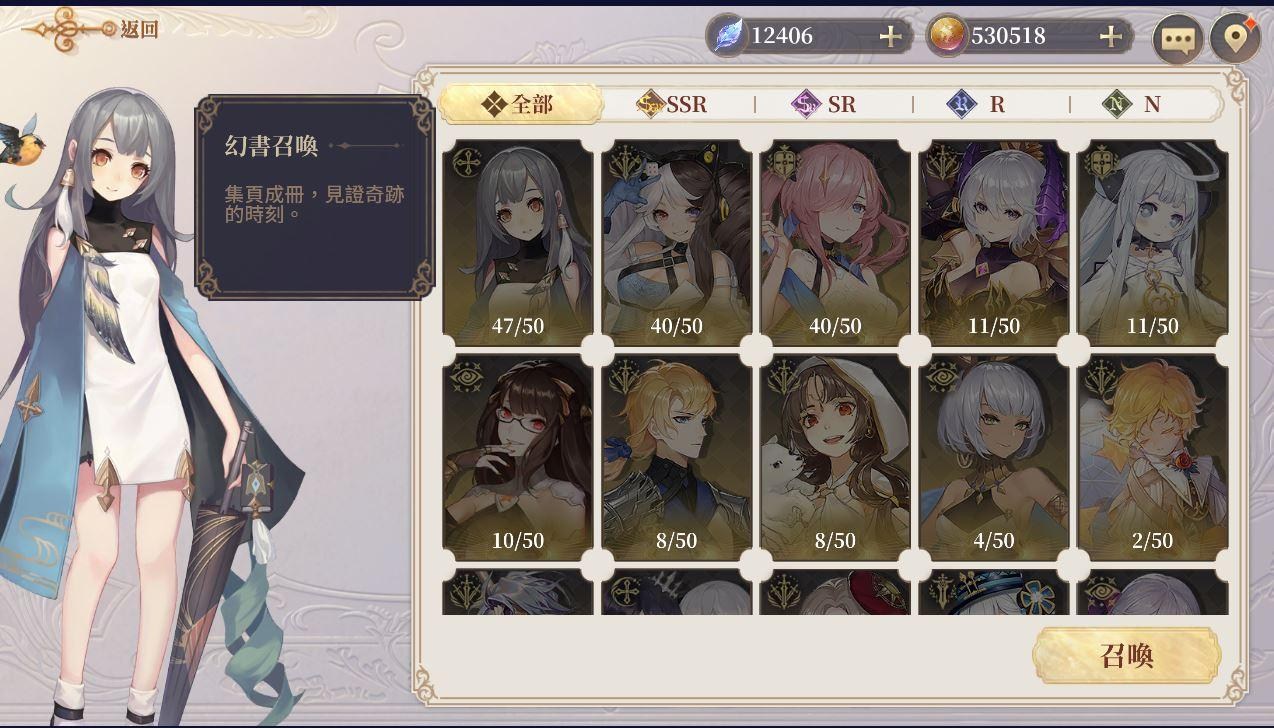Filter by the R rarity tab
The width and height of the screenshot is (1274, 728).
coord(981,104)
